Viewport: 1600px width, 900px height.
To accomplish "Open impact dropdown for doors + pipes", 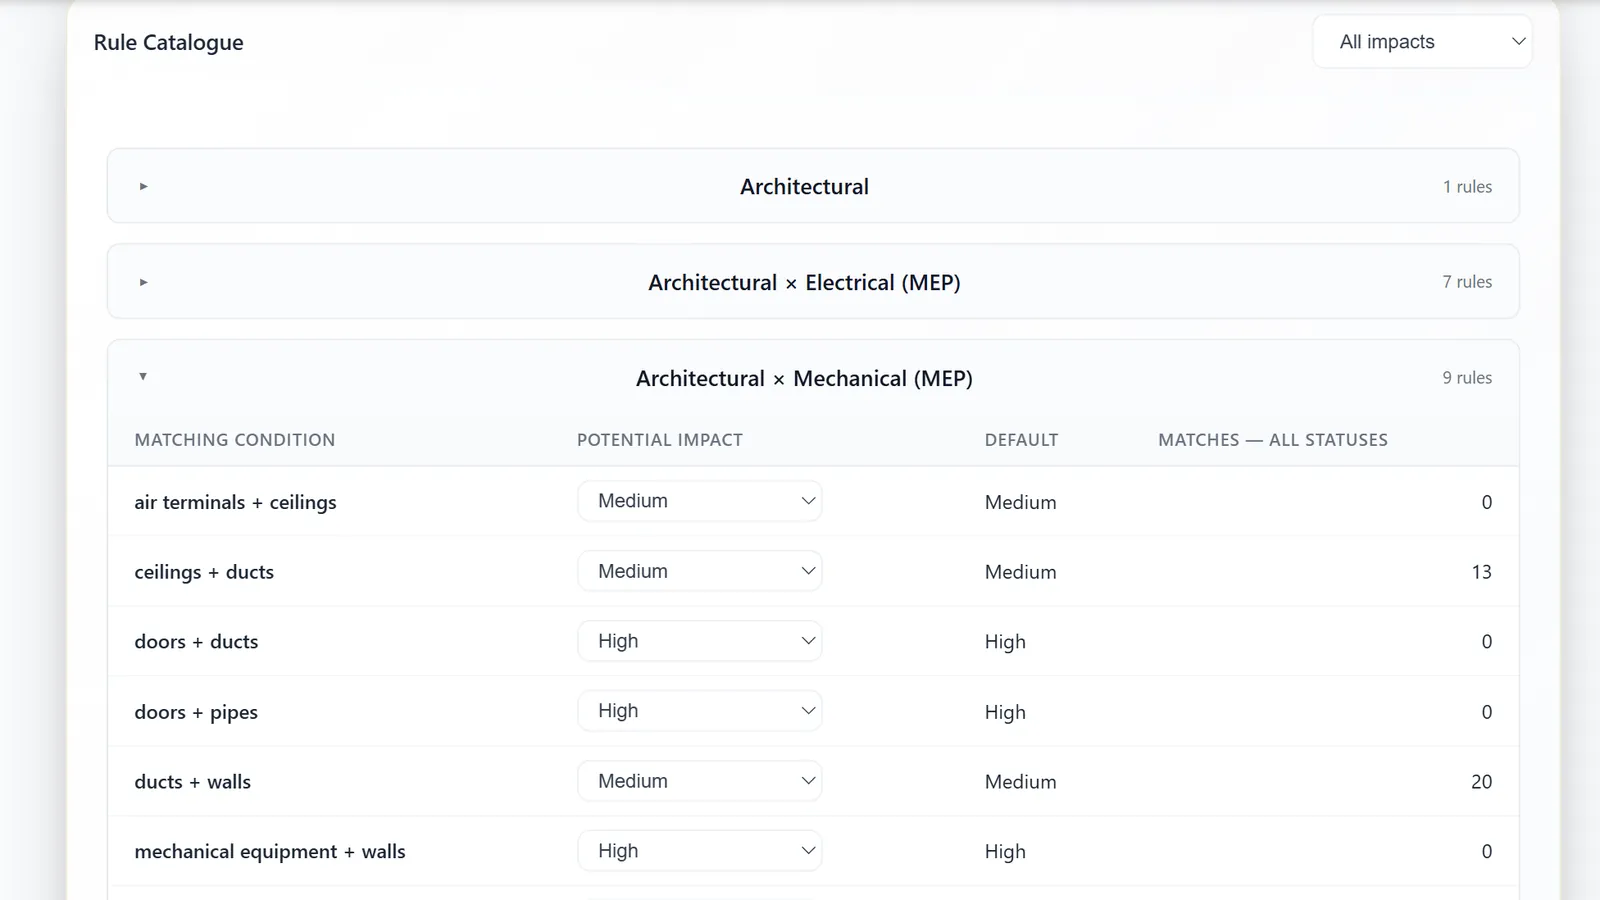I will pyautogui.click(x=700, y=711).
